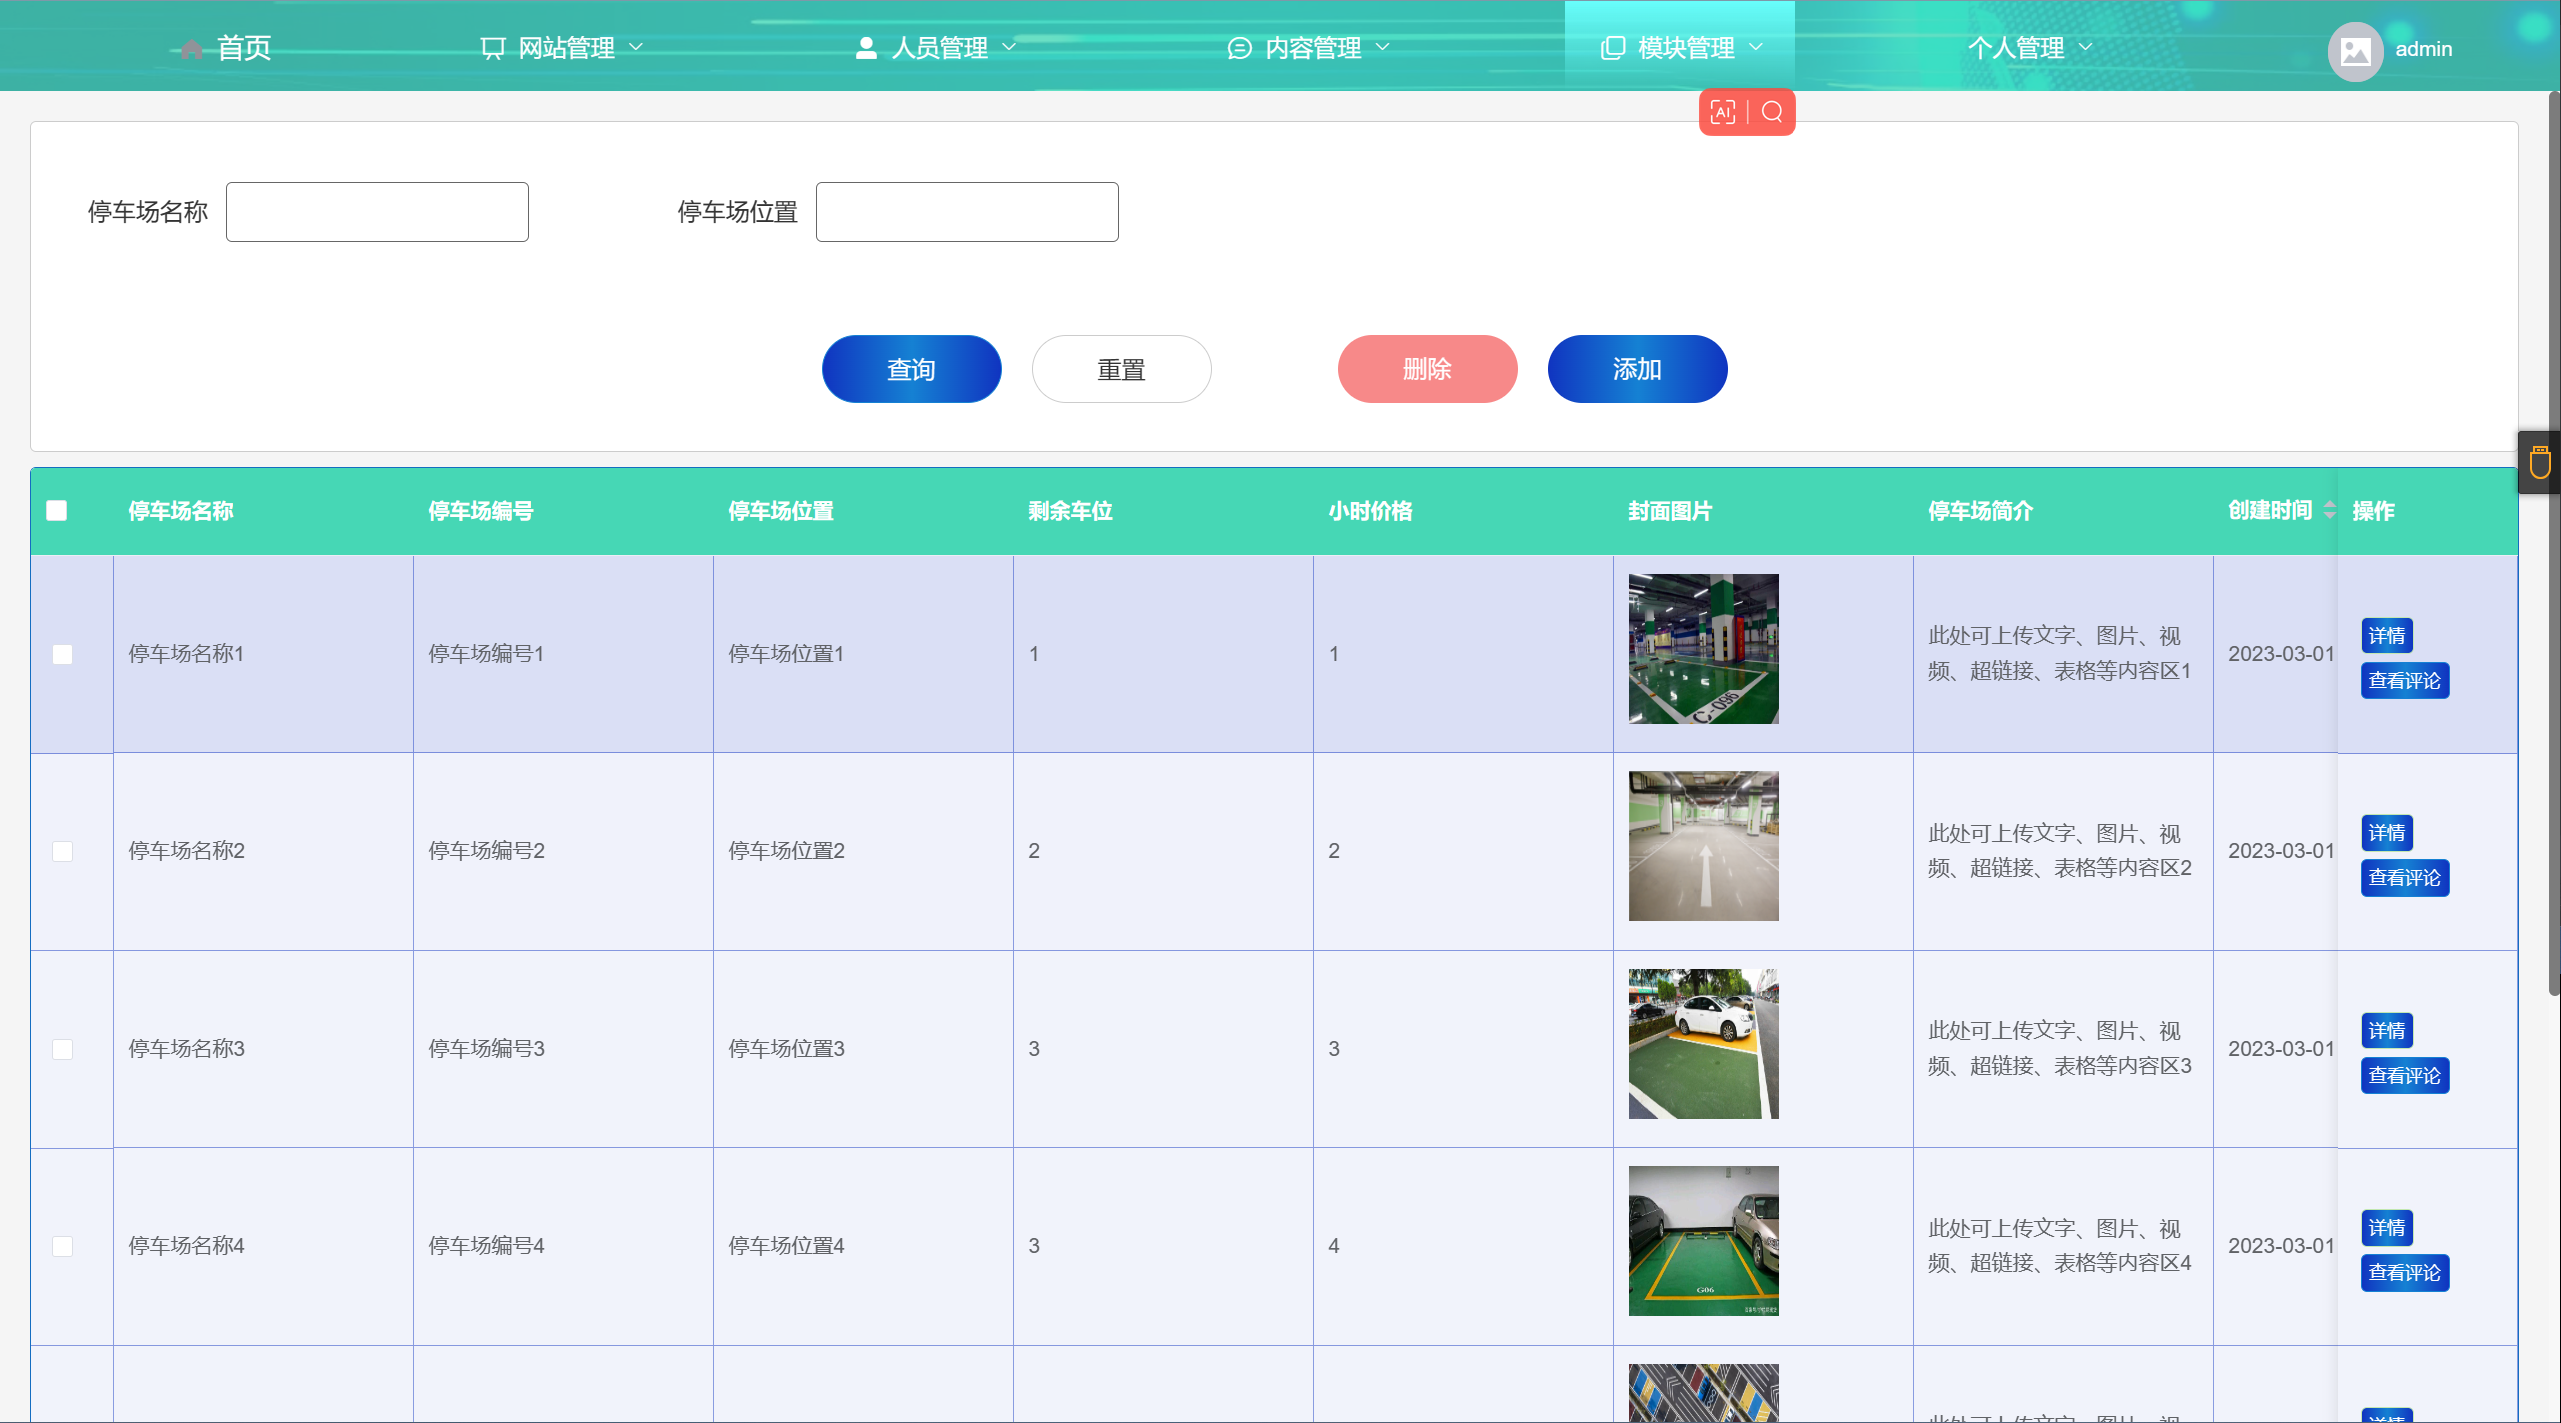Expand the 网站管理 dropdown arrow
The image size is (2561, 1423).
(x=636, y=47)
